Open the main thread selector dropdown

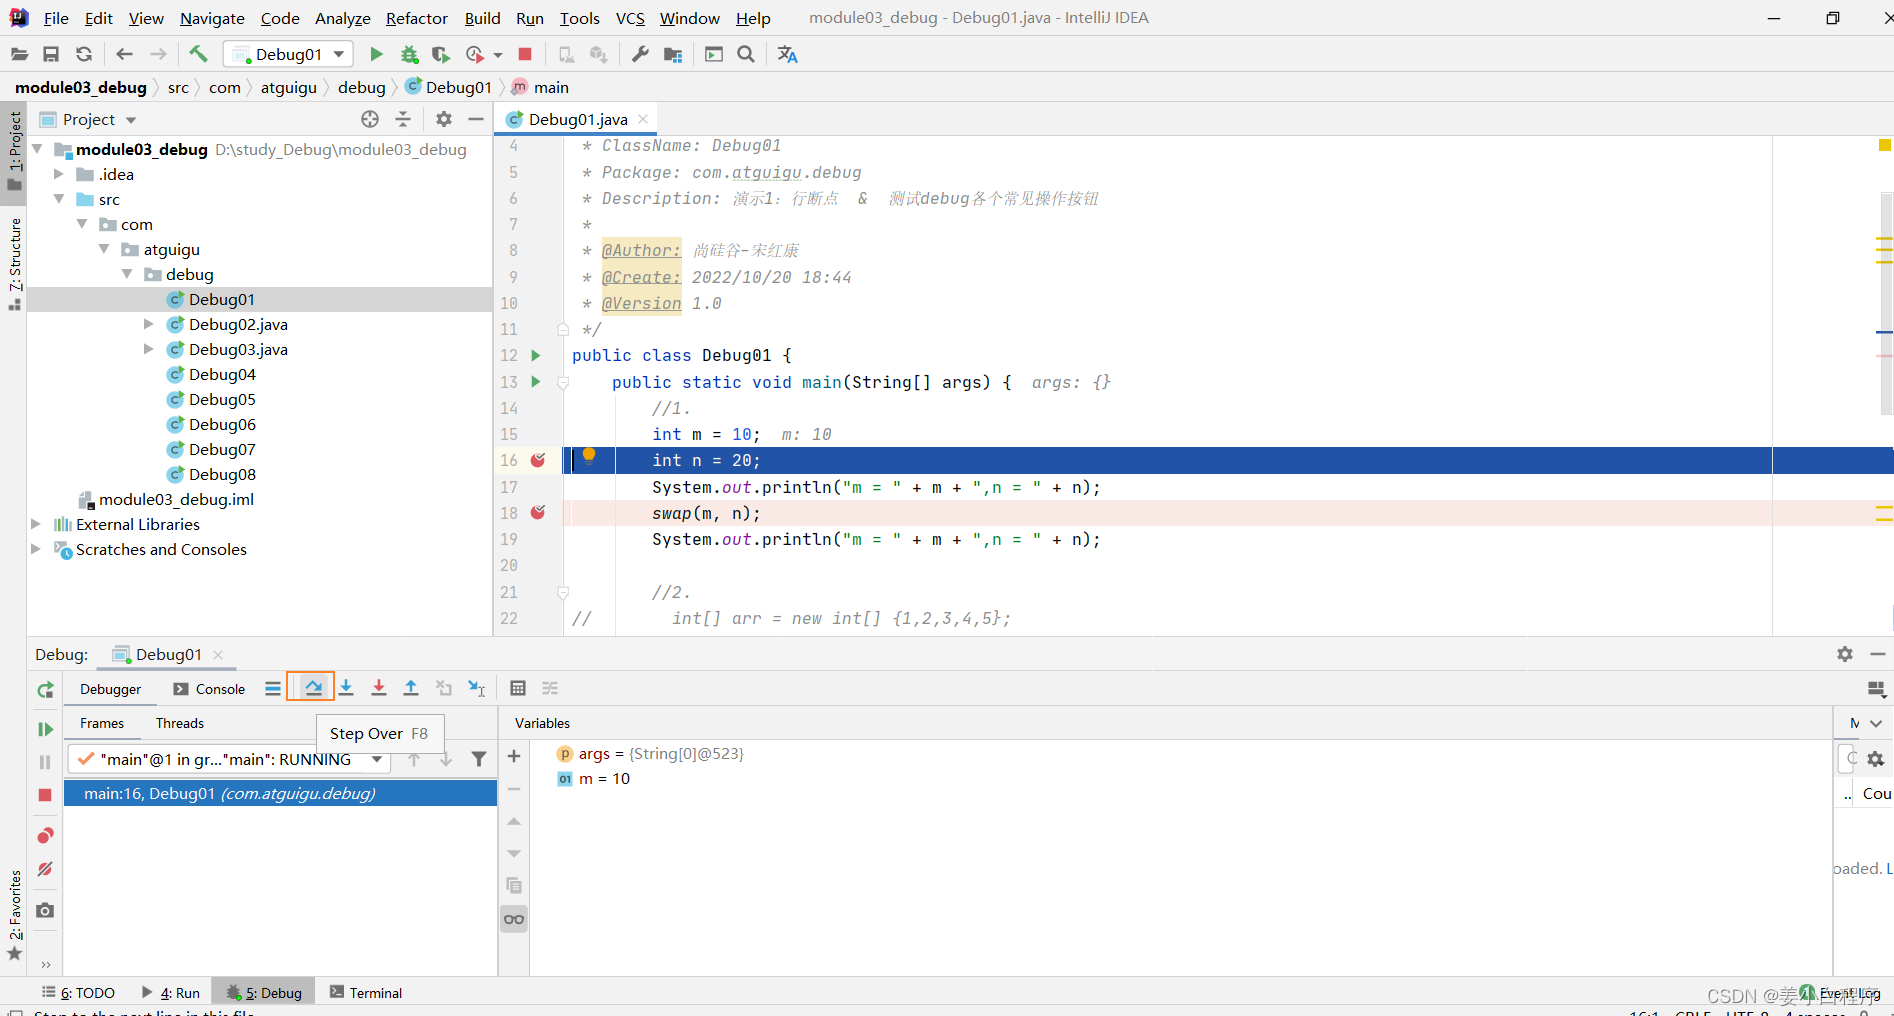pos(228,759)
